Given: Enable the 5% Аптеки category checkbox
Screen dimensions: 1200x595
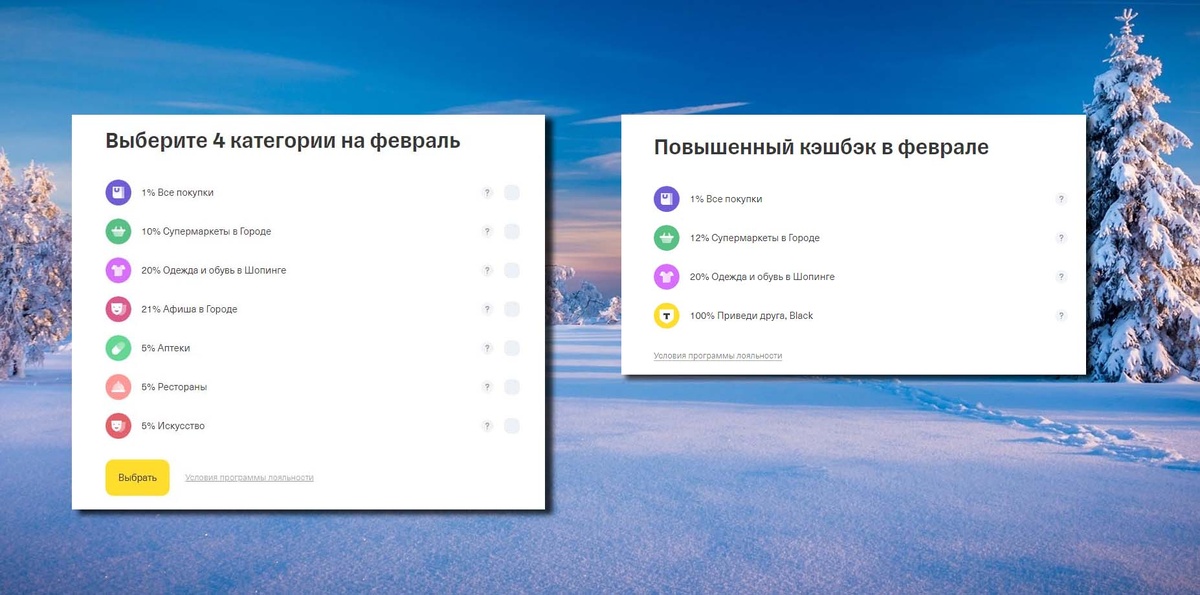Looking at the screenshot, I should point(511,348).
